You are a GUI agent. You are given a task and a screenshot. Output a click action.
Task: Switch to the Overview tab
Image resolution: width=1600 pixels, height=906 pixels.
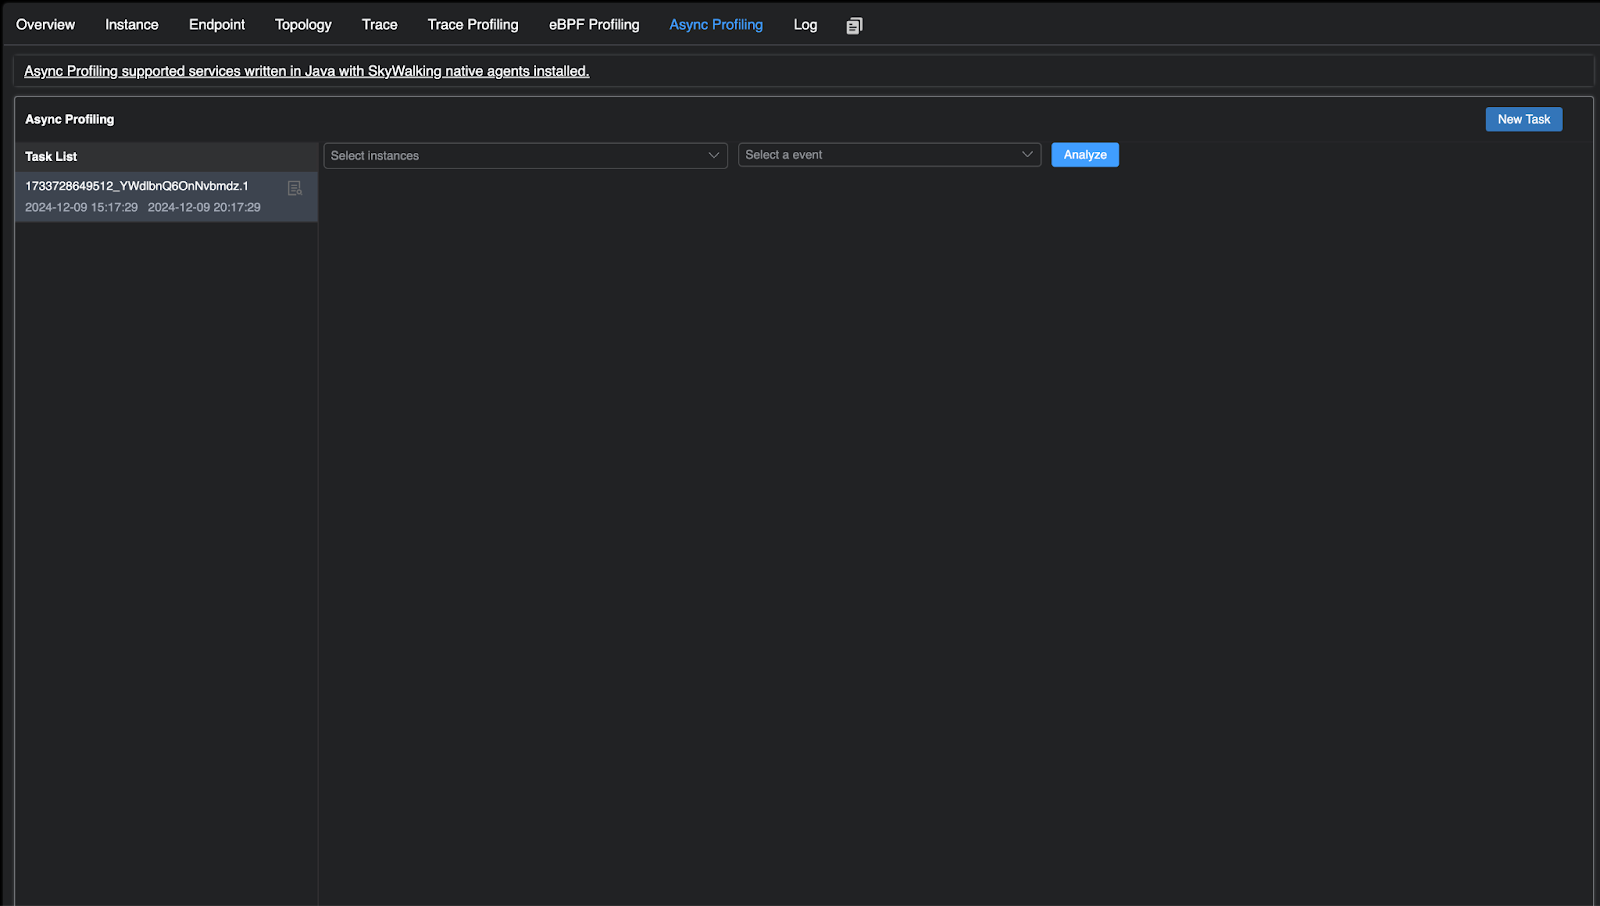[45, 25]
